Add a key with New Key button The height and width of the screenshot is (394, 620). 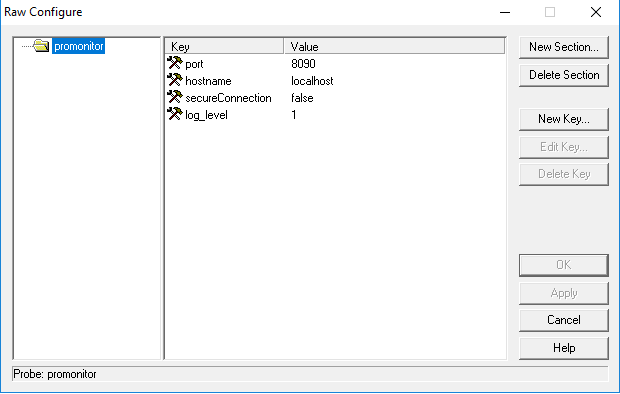tap(564, 119)
